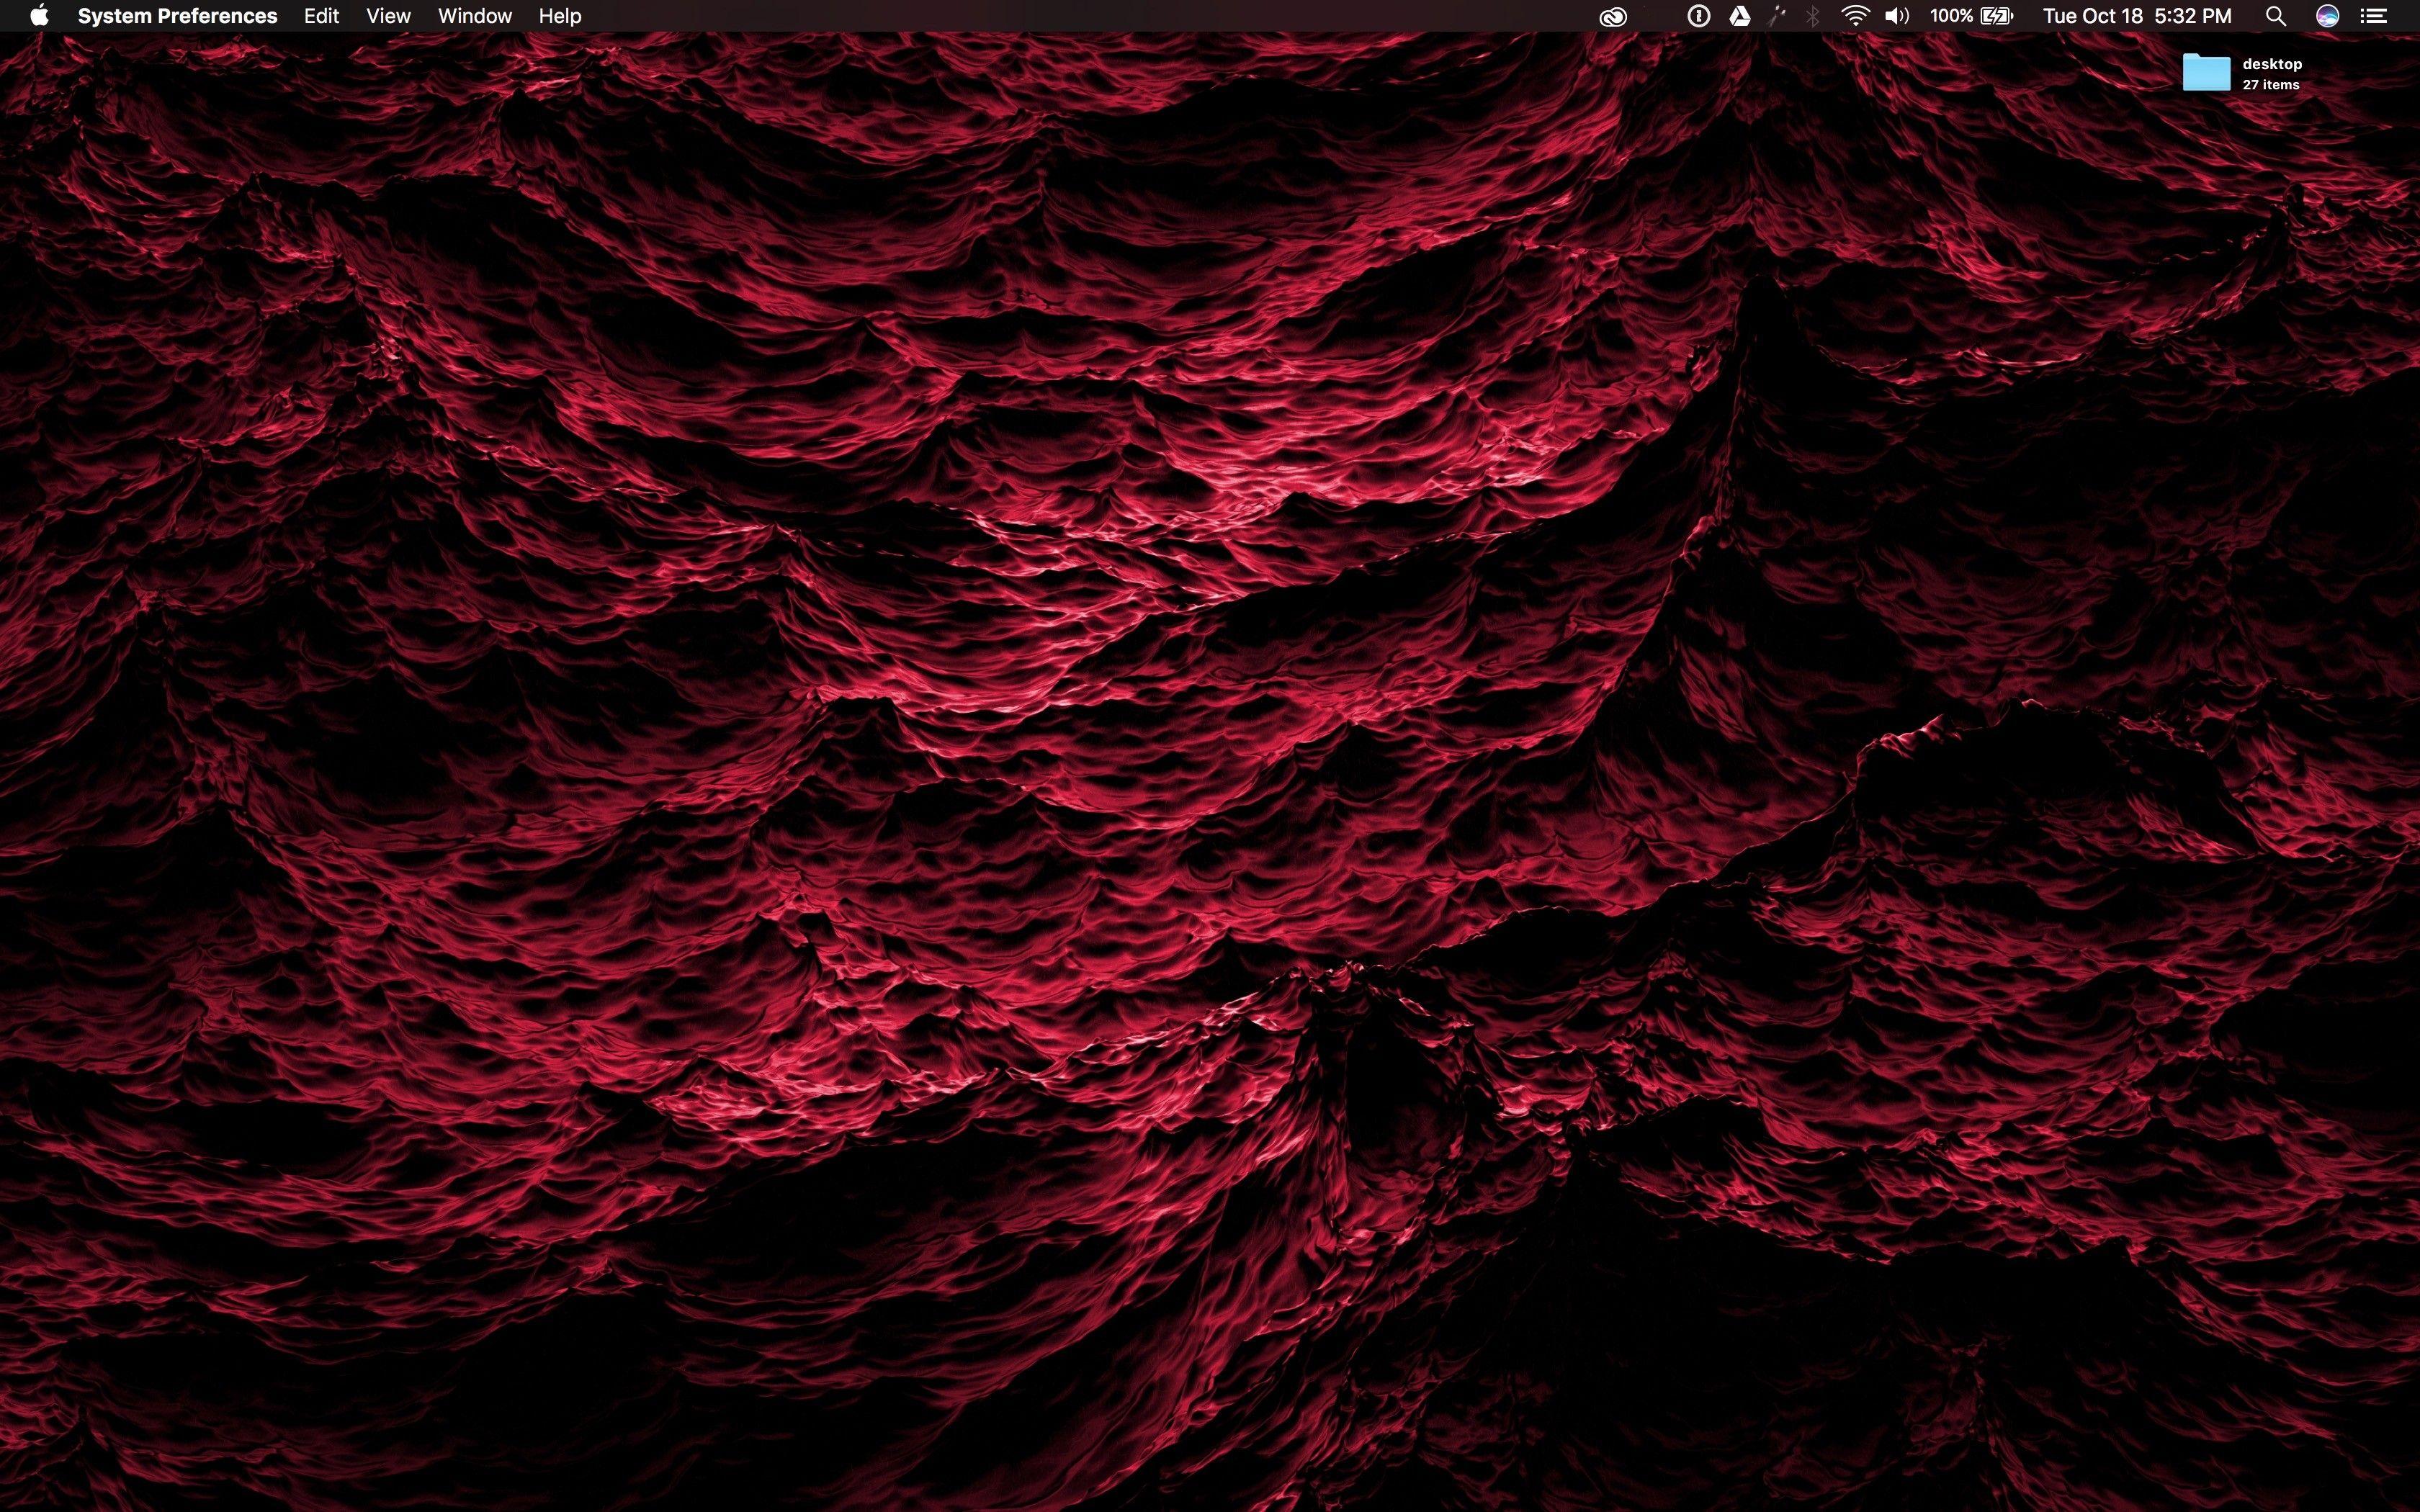Open the Help menu
This screenshot has height=1512, width=2420.
pos(559,16)
